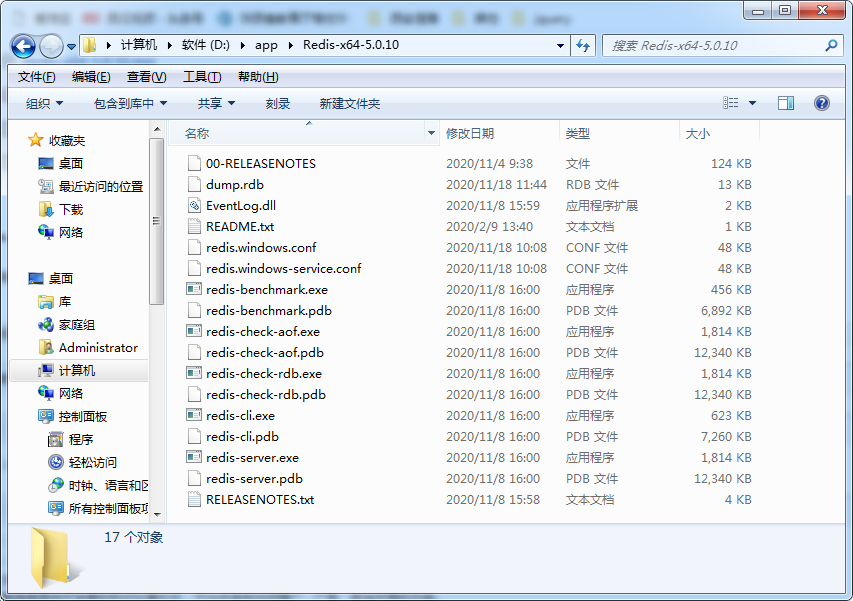
Task: Click the search magnifier icon
Action: point(831,46)
